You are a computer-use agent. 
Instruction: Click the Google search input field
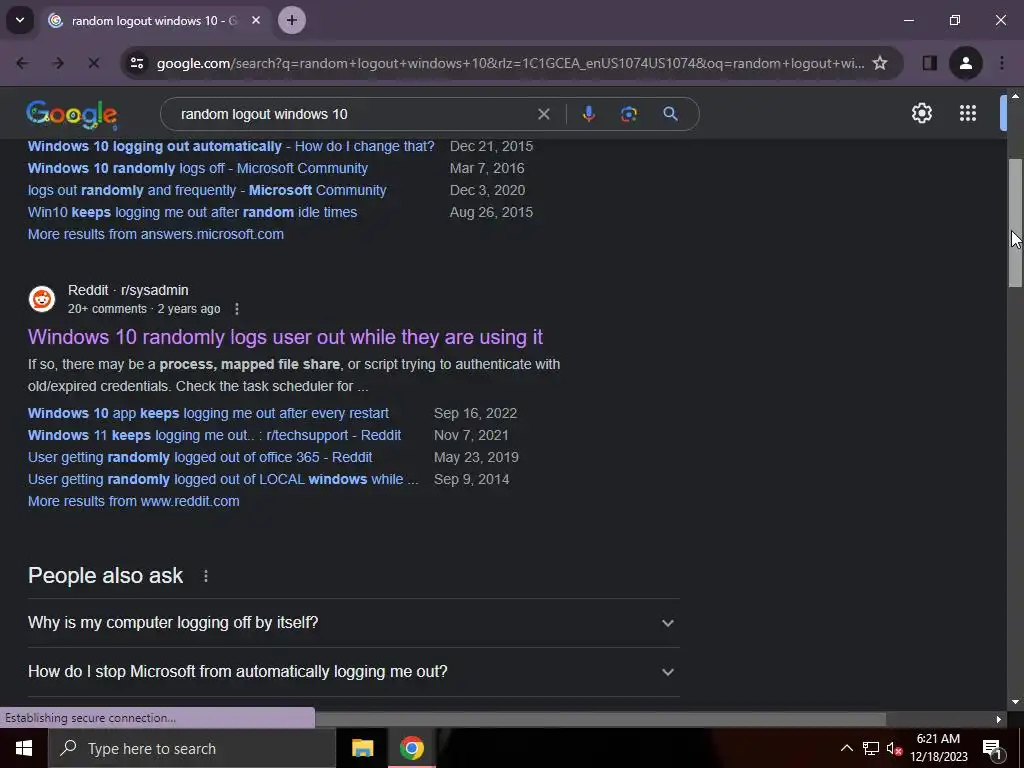pyautogui.click(x=353, y=114)
